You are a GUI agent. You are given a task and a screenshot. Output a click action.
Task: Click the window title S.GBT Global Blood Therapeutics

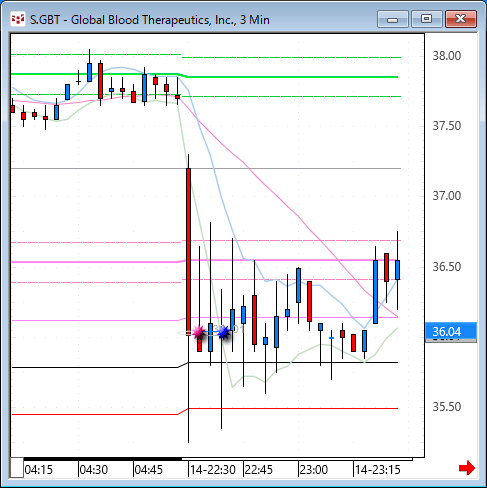[x=150, y=20]
